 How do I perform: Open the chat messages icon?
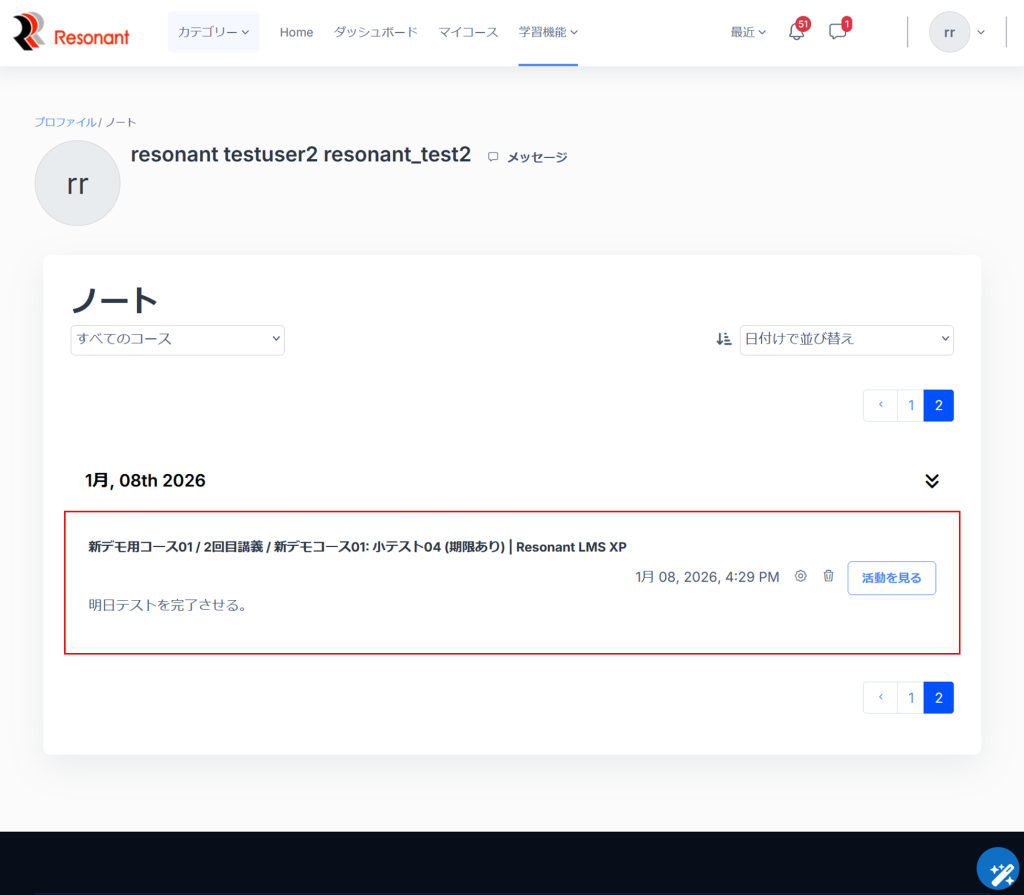[x=838, y=32]
